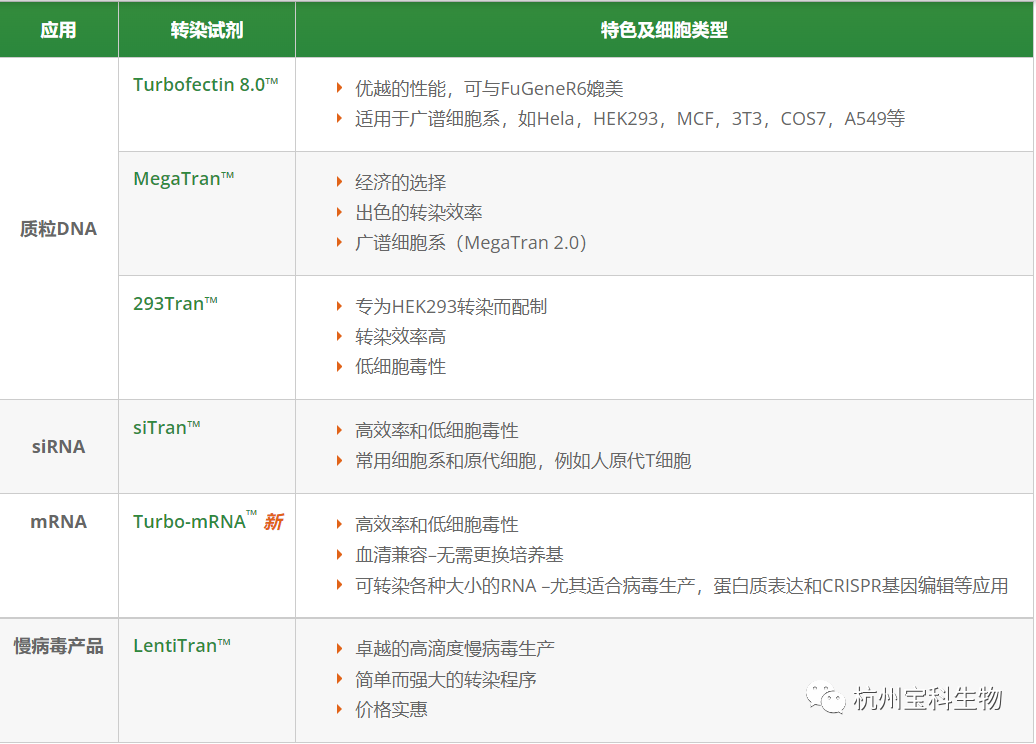Open the LentiTran product link
Screen dimensions: 1036x744
(x=182, y=646)
